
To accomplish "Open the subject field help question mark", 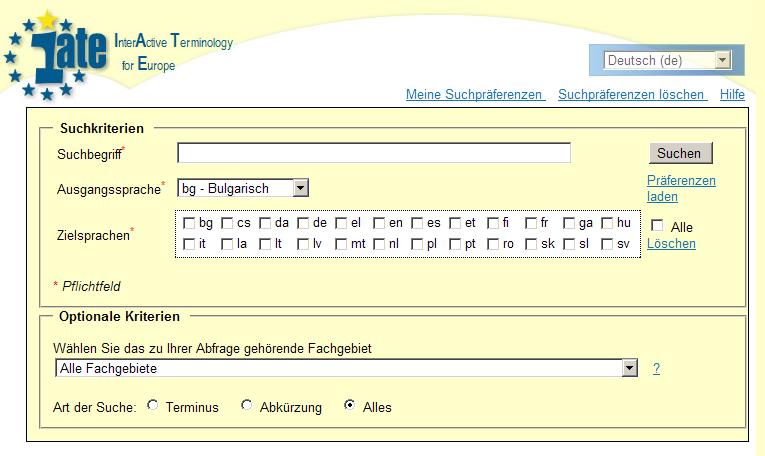I will pyautogui.click(x=657, y=369).
